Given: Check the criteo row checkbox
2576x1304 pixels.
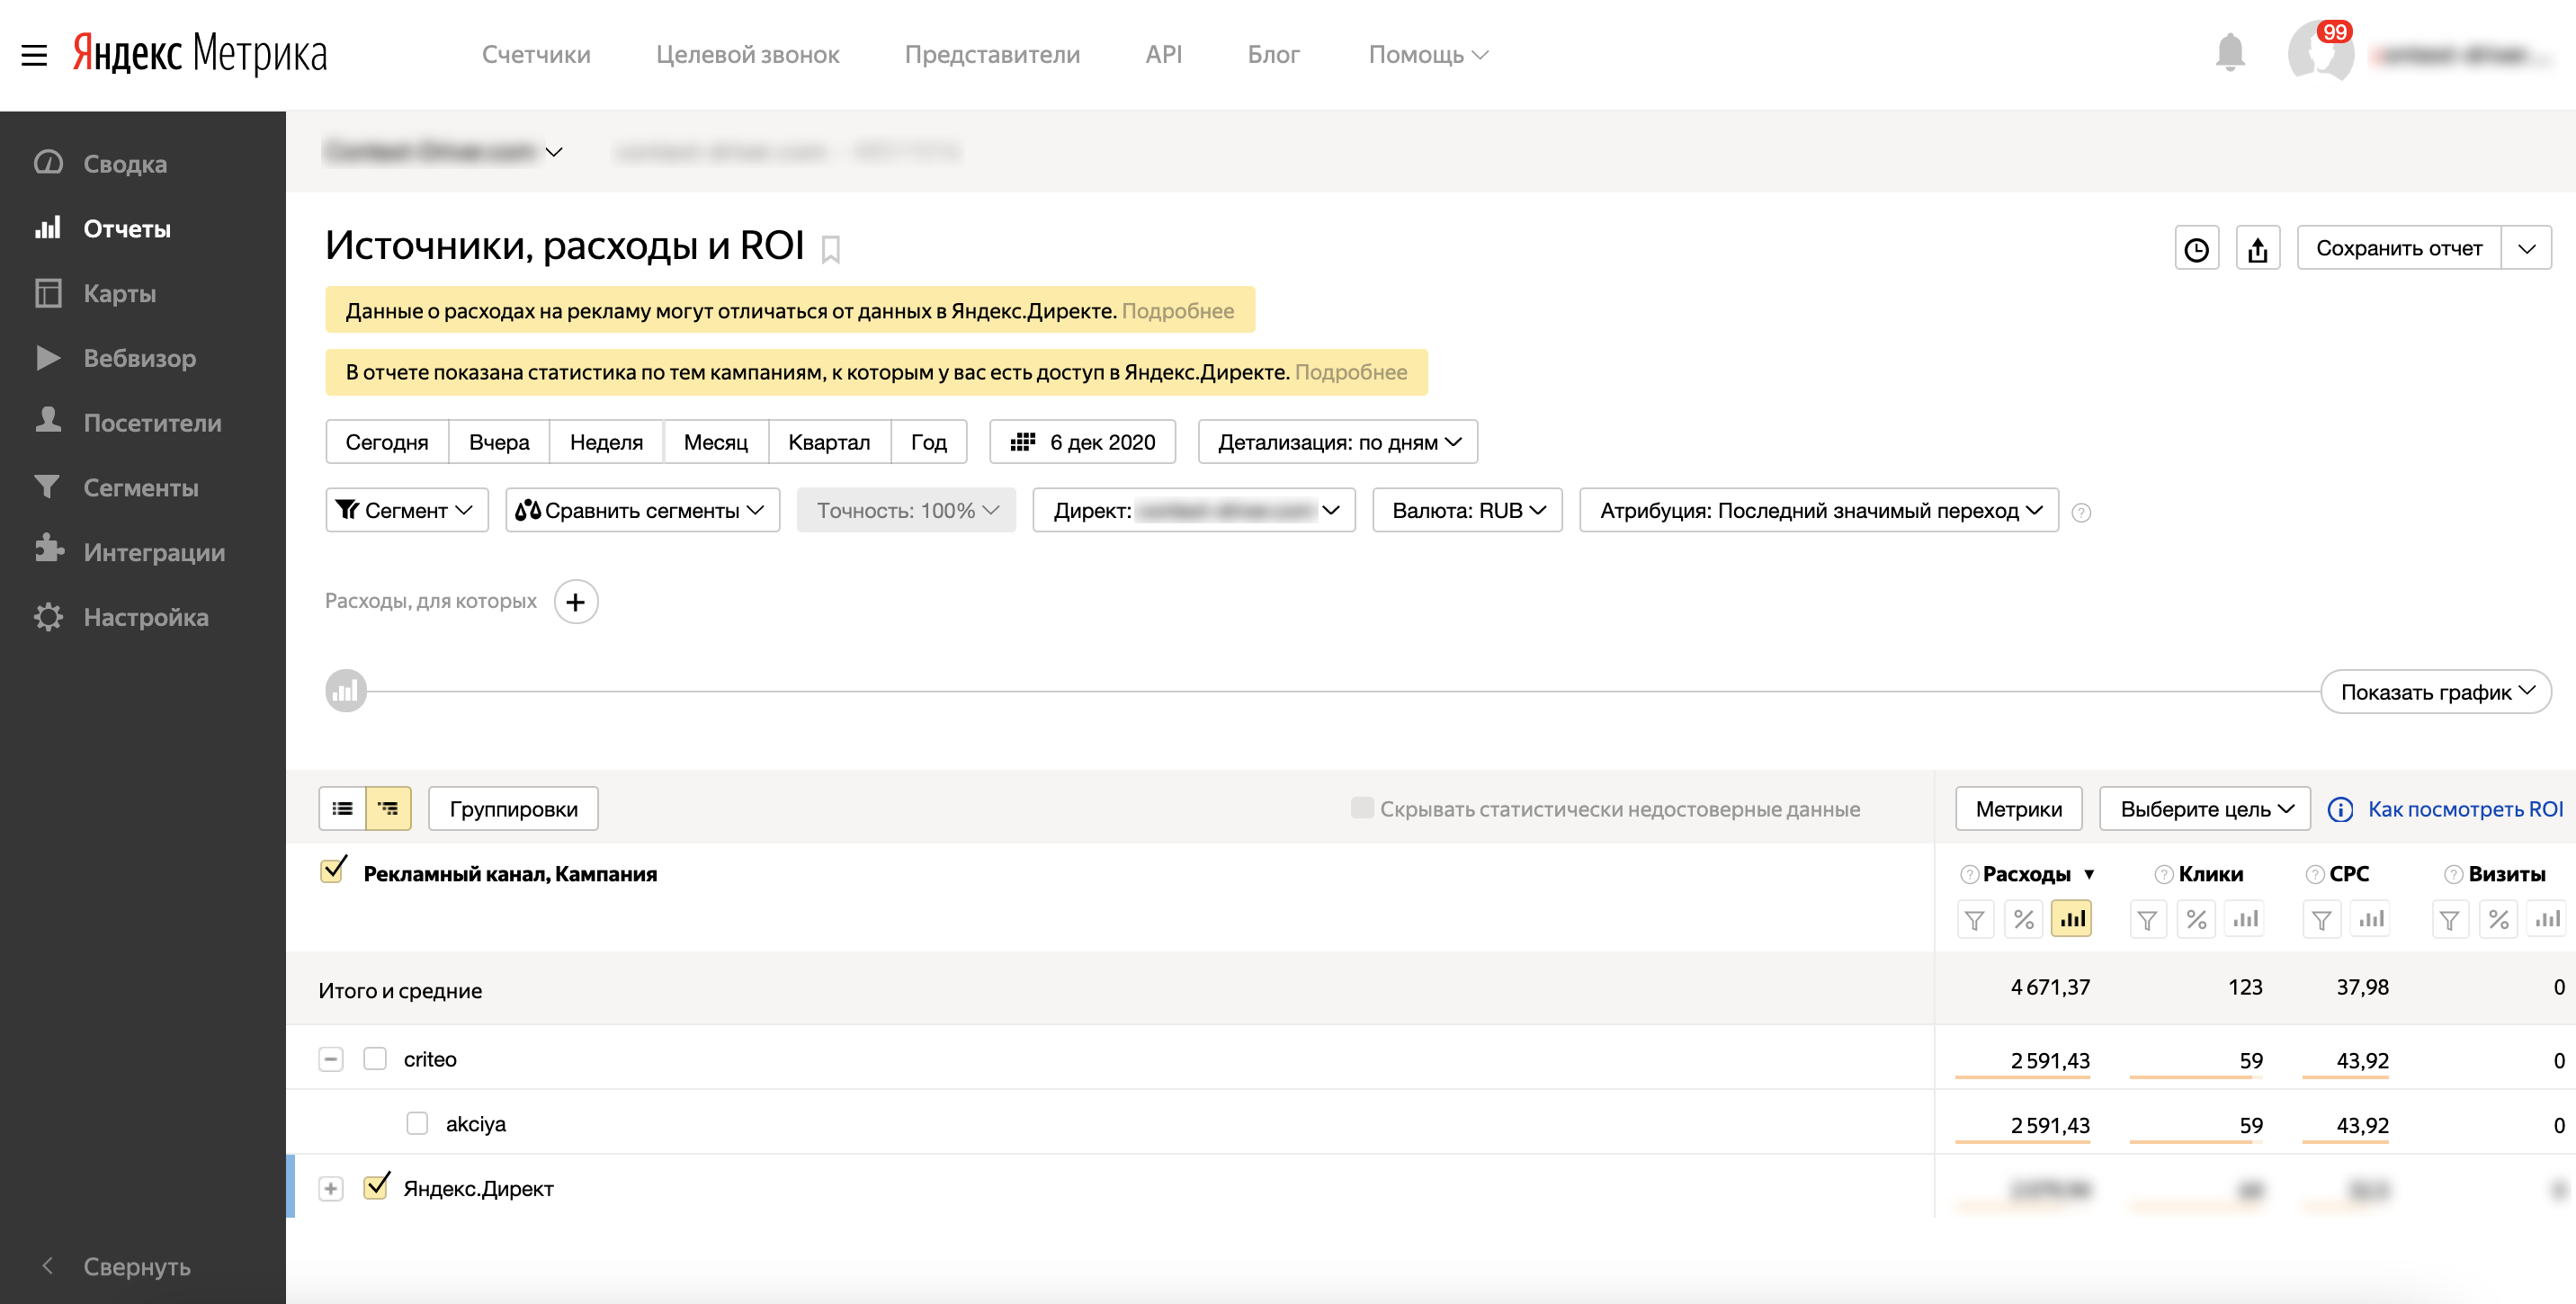Looking at the screenshot, I should [x=375, y=1058].
